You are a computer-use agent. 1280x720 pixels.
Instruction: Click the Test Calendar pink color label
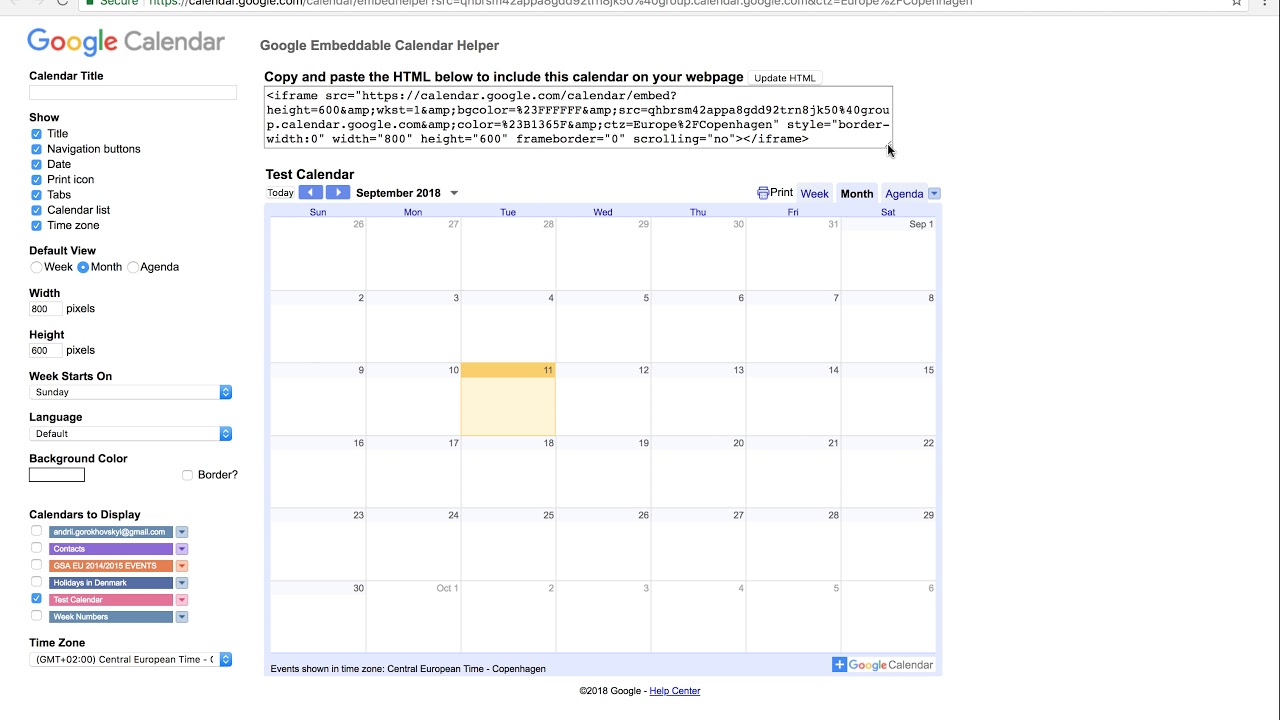click(x=111, y=600)
